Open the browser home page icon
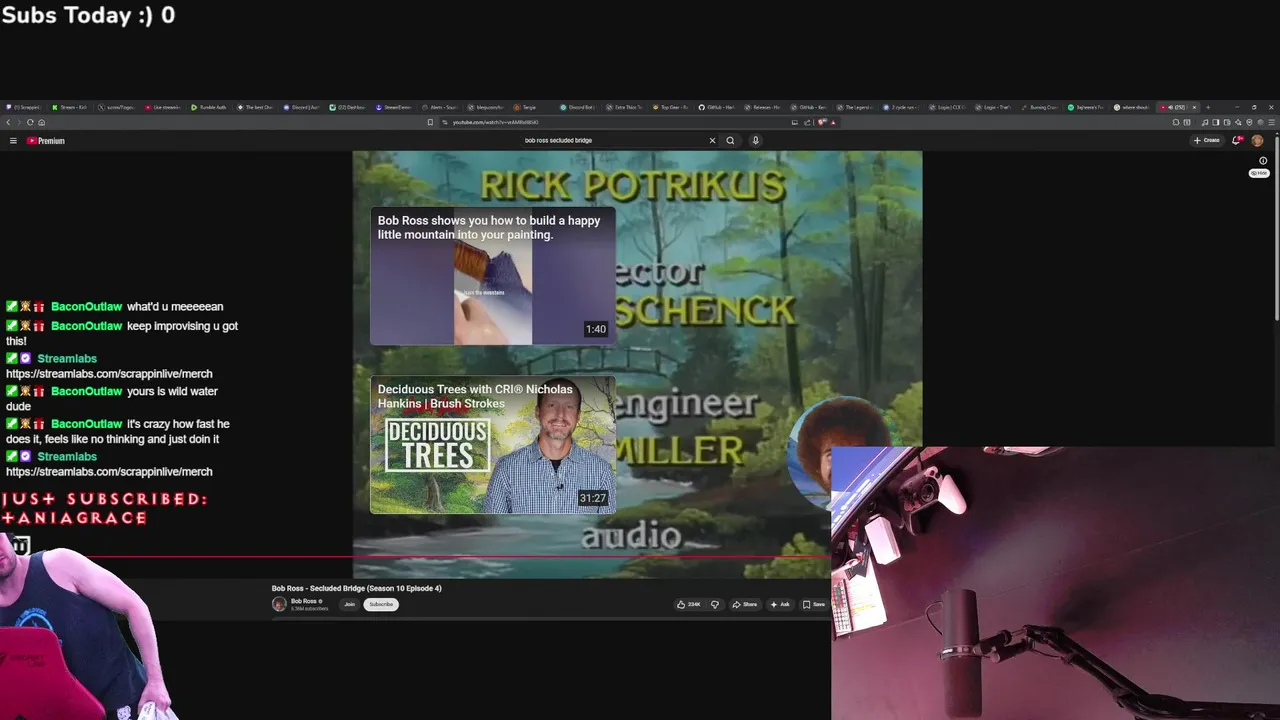 coord(41,122)
